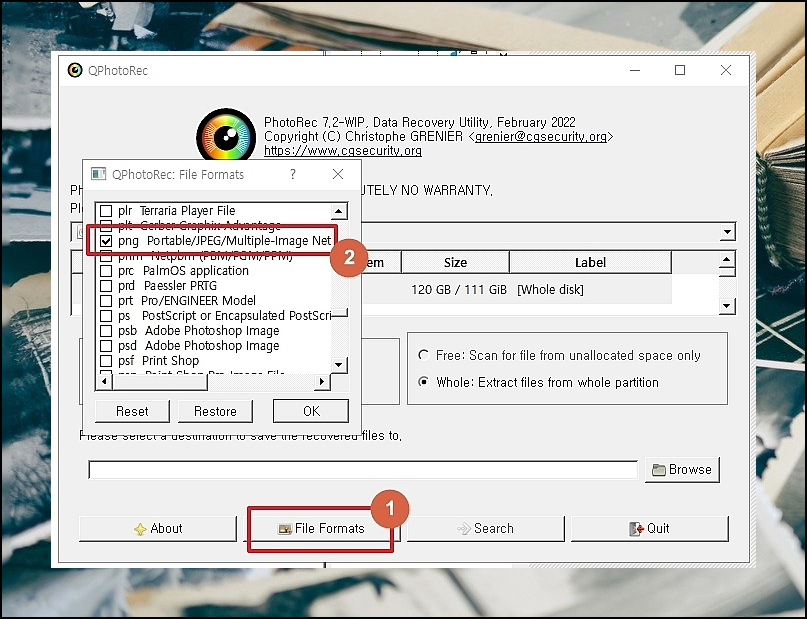Click the exit icon on Quit button
The height and width of the screenshot is (619, 807).
636,528
